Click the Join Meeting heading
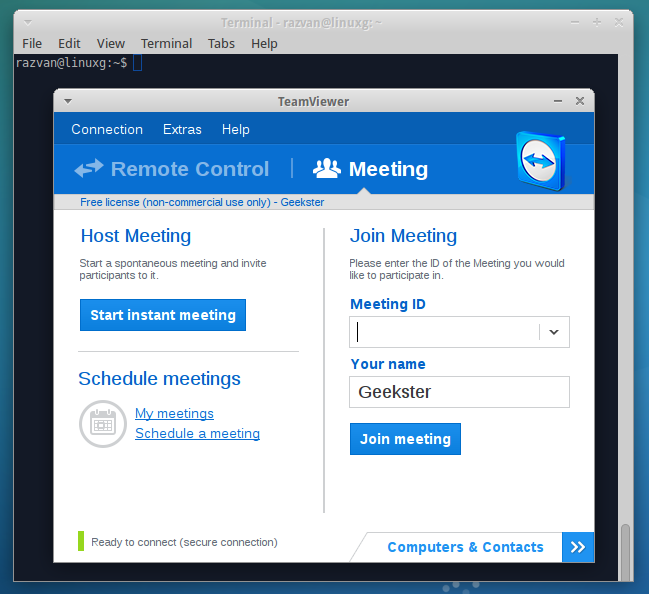Image resolution: width=649 pixels, height=594 pixels. coord(403,236)
